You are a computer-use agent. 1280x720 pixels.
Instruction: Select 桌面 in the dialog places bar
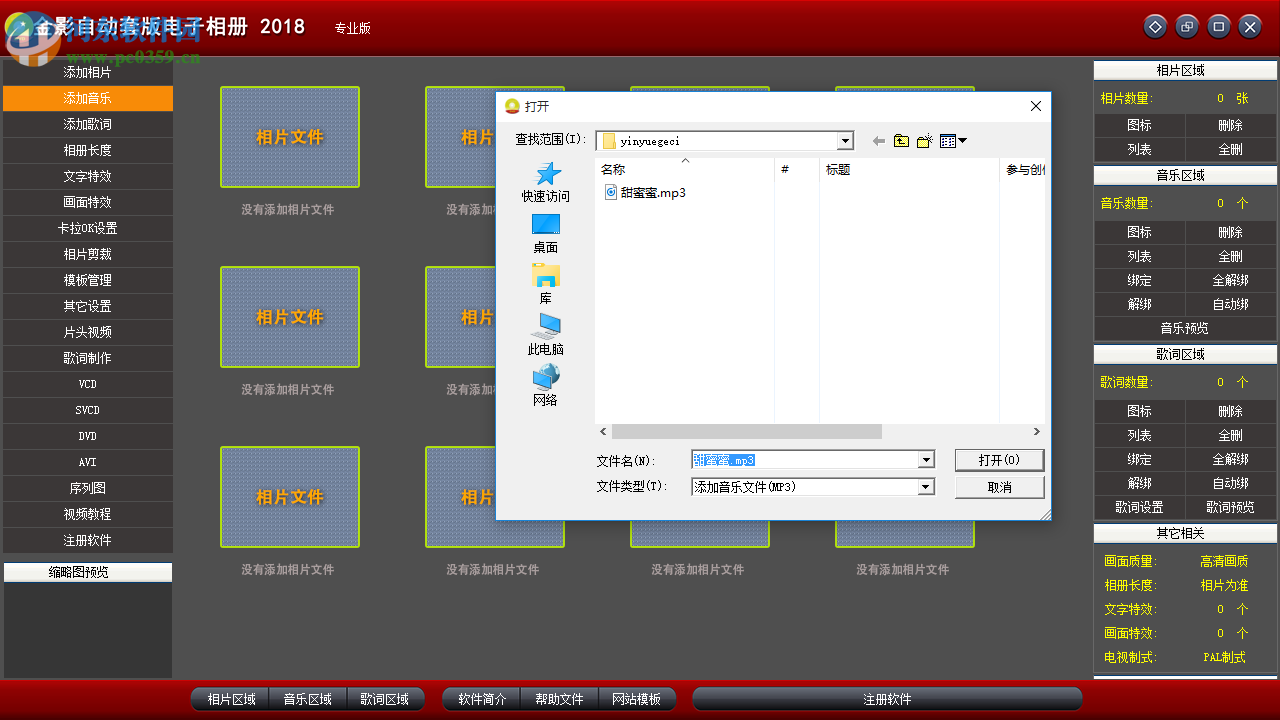coord(545,234)
